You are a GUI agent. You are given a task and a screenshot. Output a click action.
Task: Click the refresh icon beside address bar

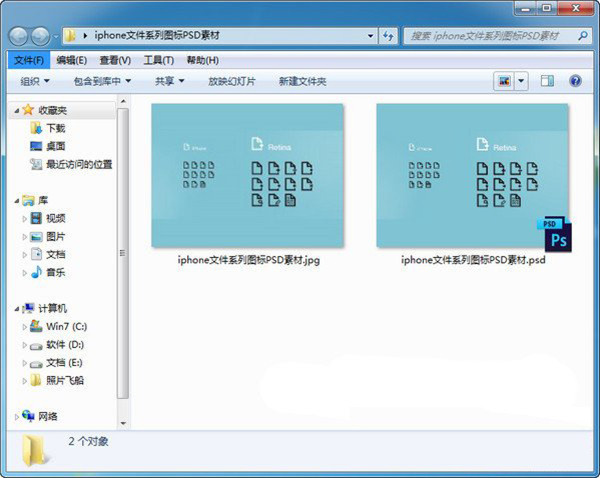(x=388, y=36)
